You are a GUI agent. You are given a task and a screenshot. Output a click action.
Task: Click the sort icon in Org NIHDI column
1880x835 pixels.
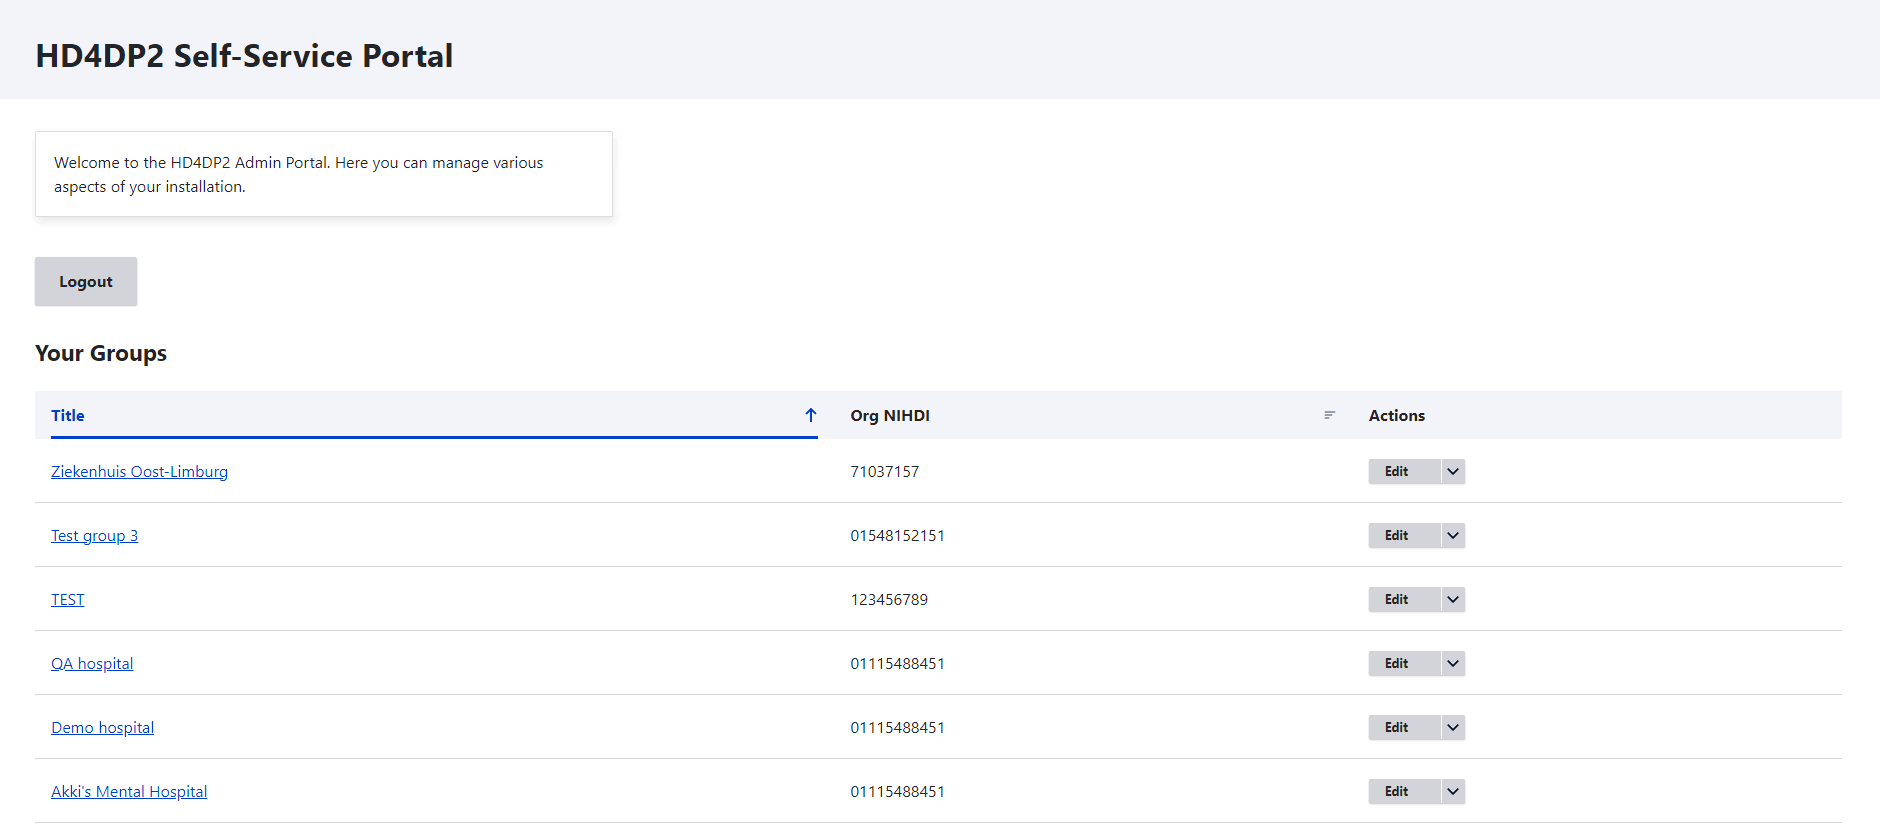1329,415
